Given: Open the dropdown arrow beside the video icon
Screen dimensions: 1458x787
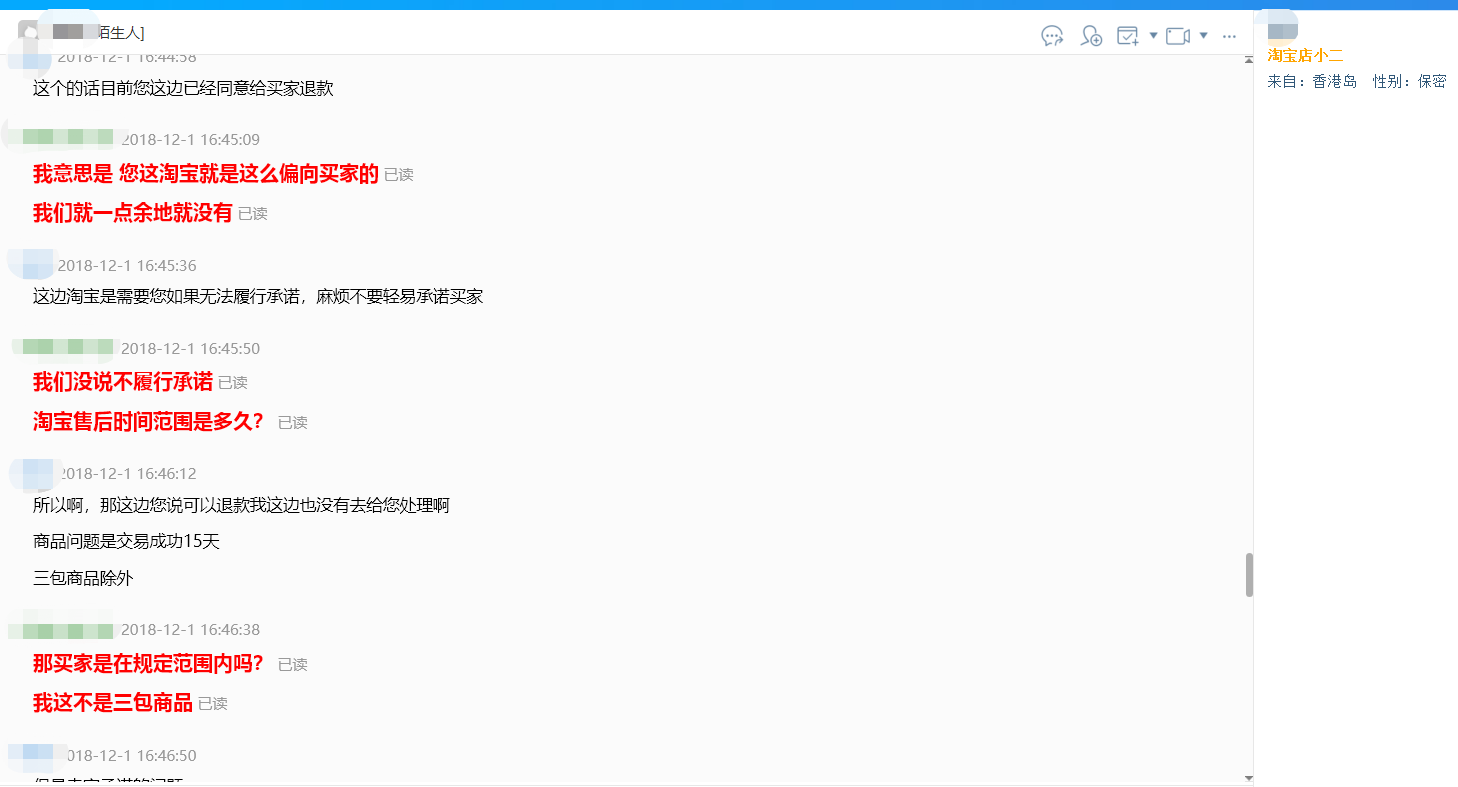Looking at the screenshot, I should 1203,35.
